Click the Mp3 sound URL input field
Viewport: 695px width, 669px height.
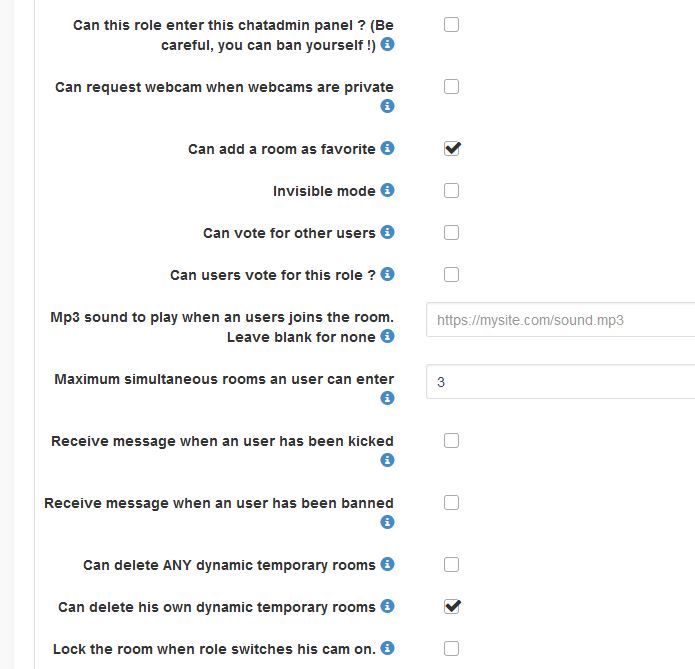(560, 320)
